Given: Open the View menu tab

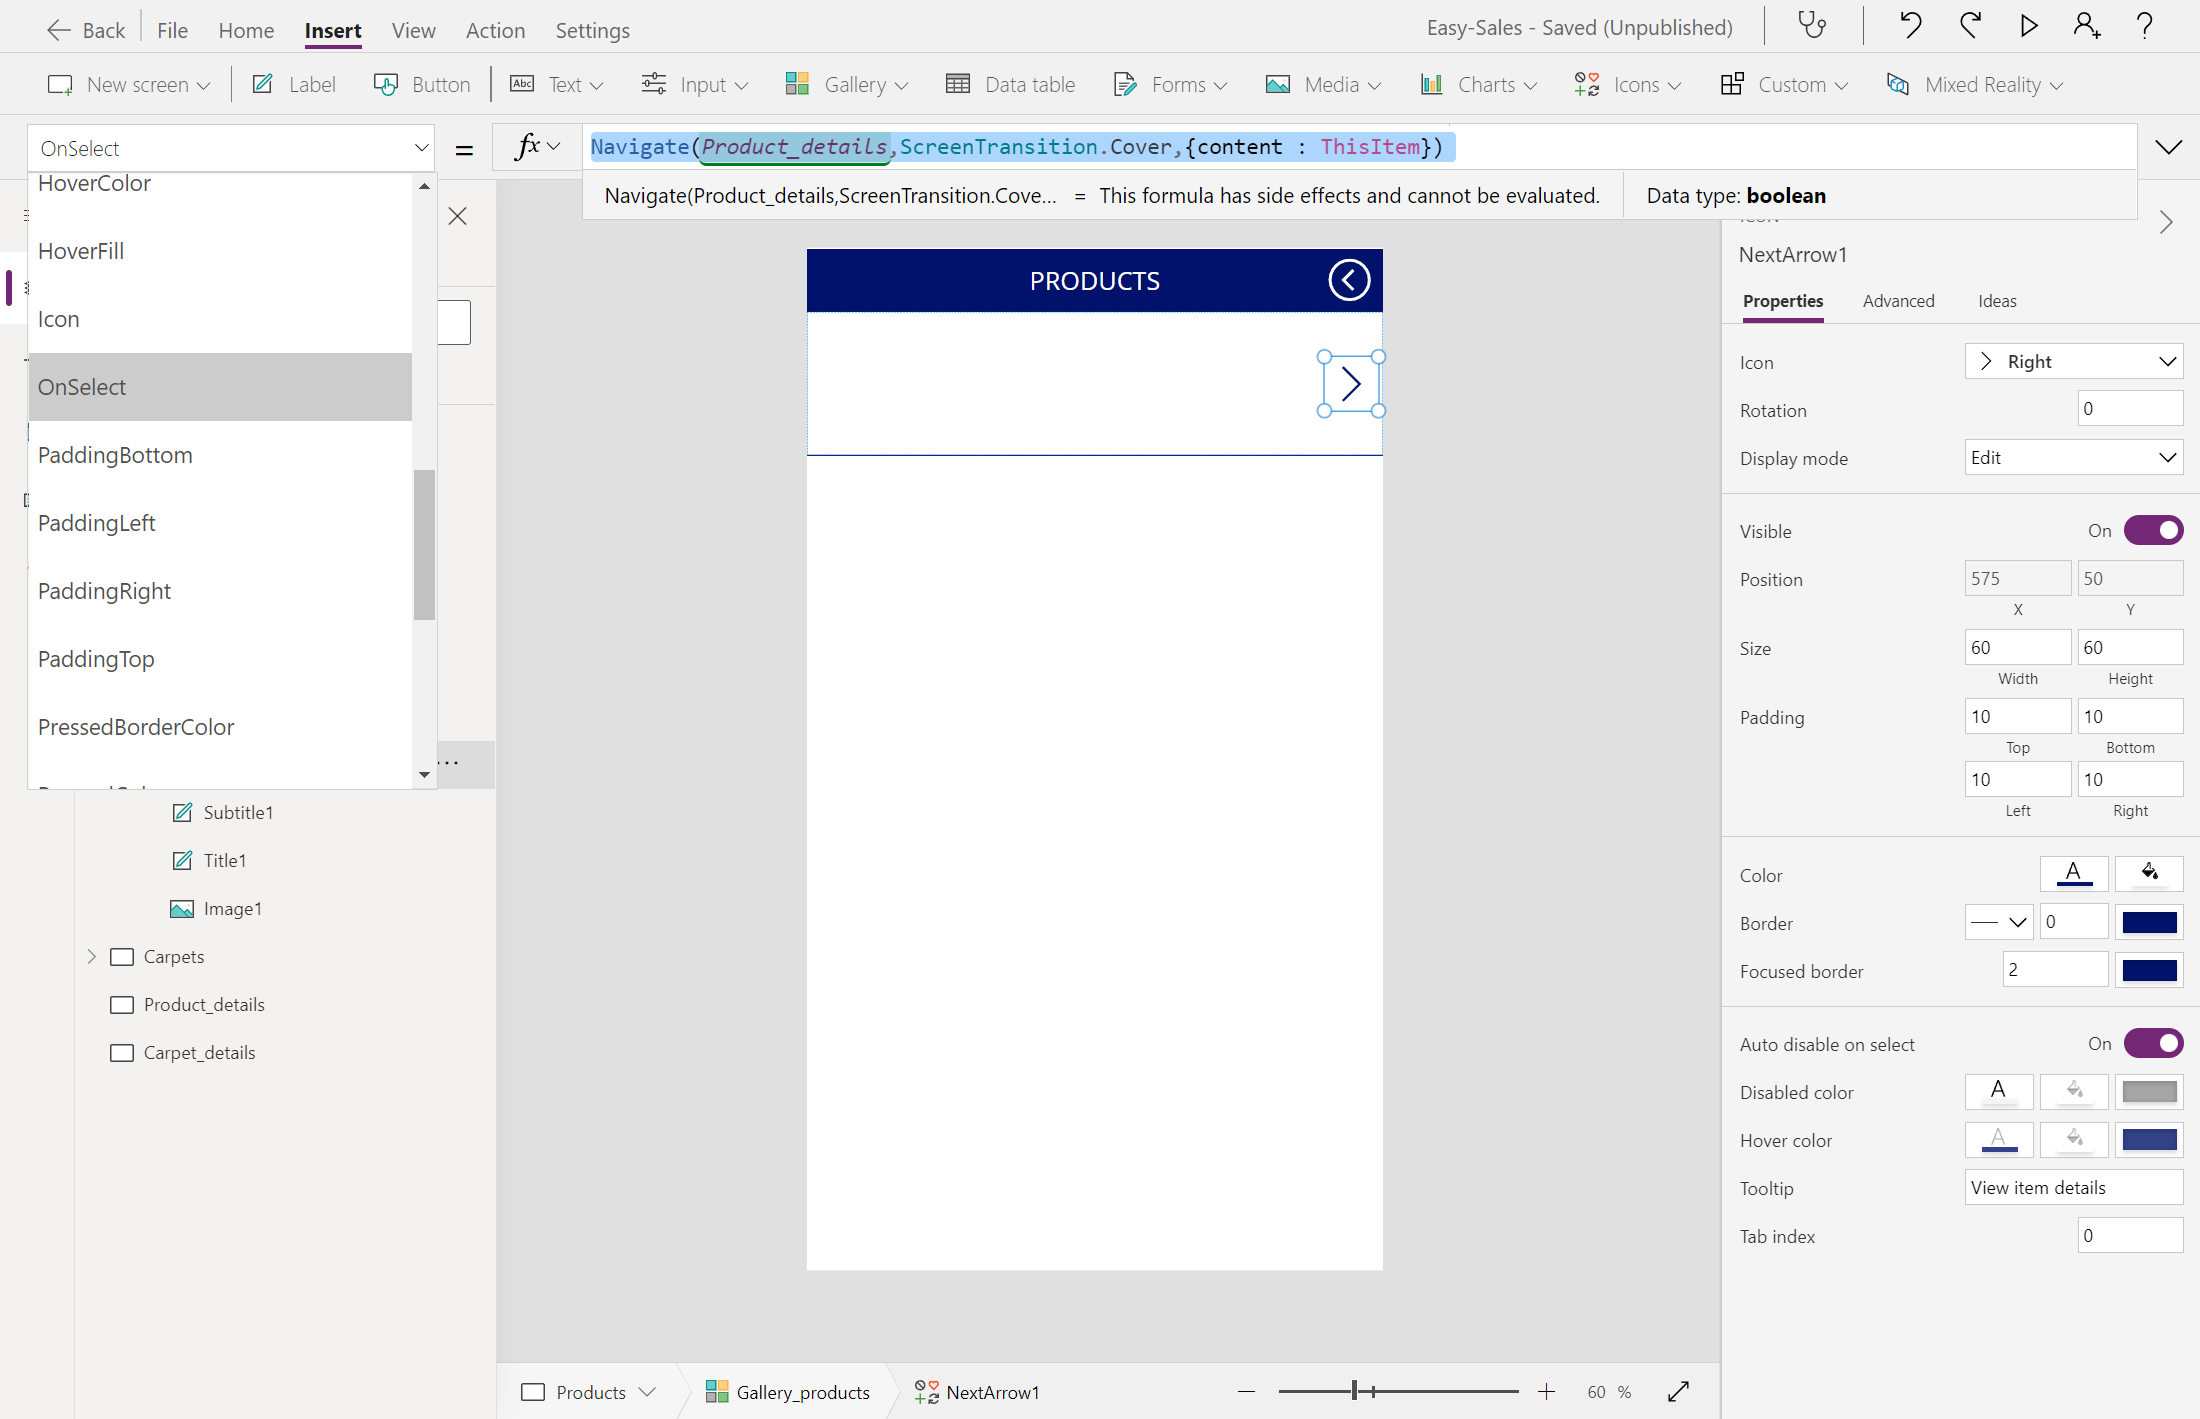Looking at the screenshot, I should [x=413, y=30].
